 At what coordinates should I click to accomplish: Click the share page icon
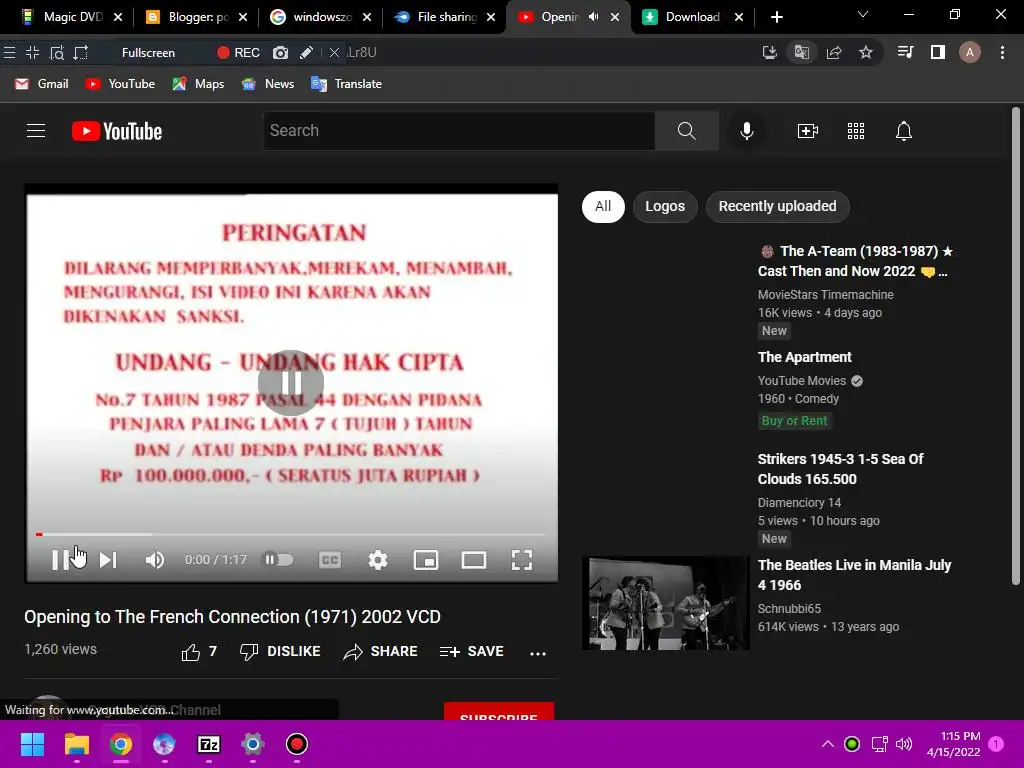pos(834,52)
